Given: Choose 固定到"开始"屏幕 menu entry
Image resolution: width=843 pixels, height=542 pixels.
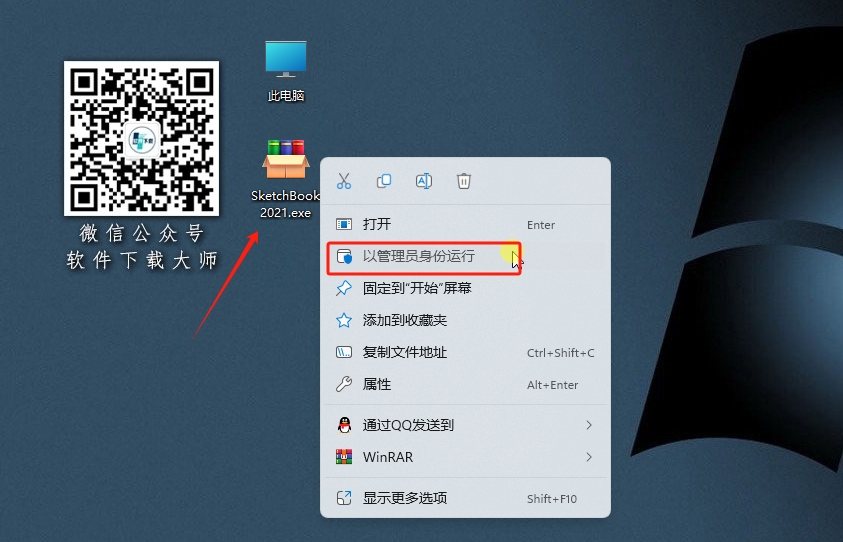Looking at the screenshot, I should [x=465, y=288].
